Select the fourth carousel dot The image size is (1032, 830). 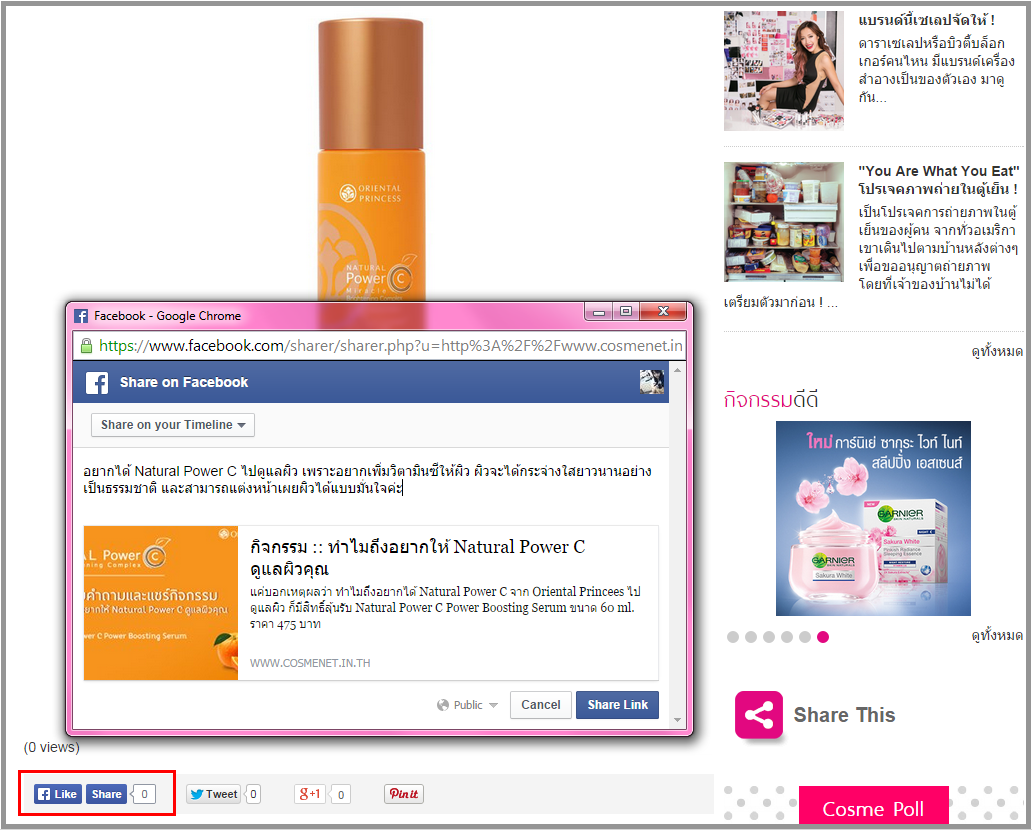(x=787, y=637)
